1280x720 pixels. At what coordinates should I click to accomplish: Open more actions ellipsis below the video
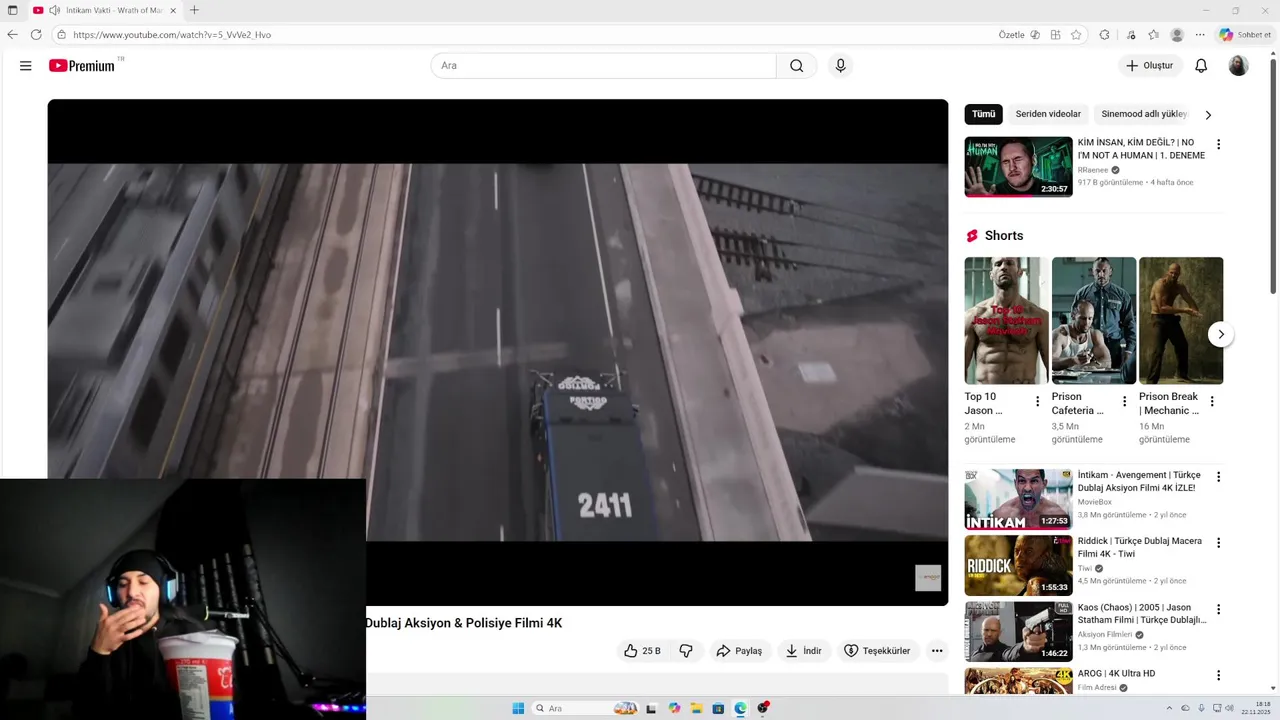(x=937, y=651)
